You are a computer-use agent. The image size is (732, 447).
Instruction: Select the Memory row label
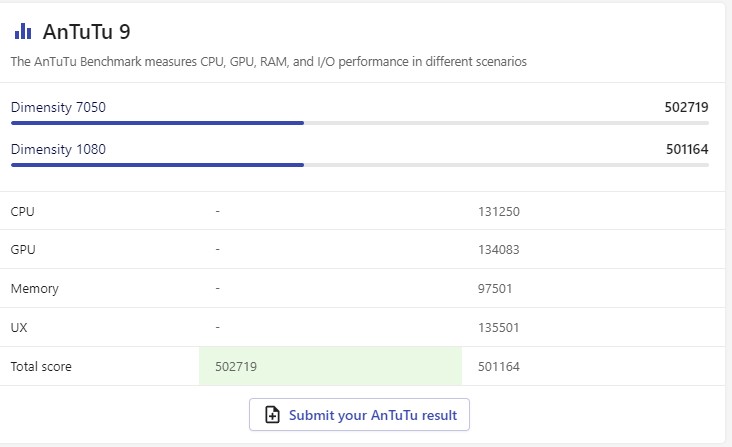click(x=34, y=289)
